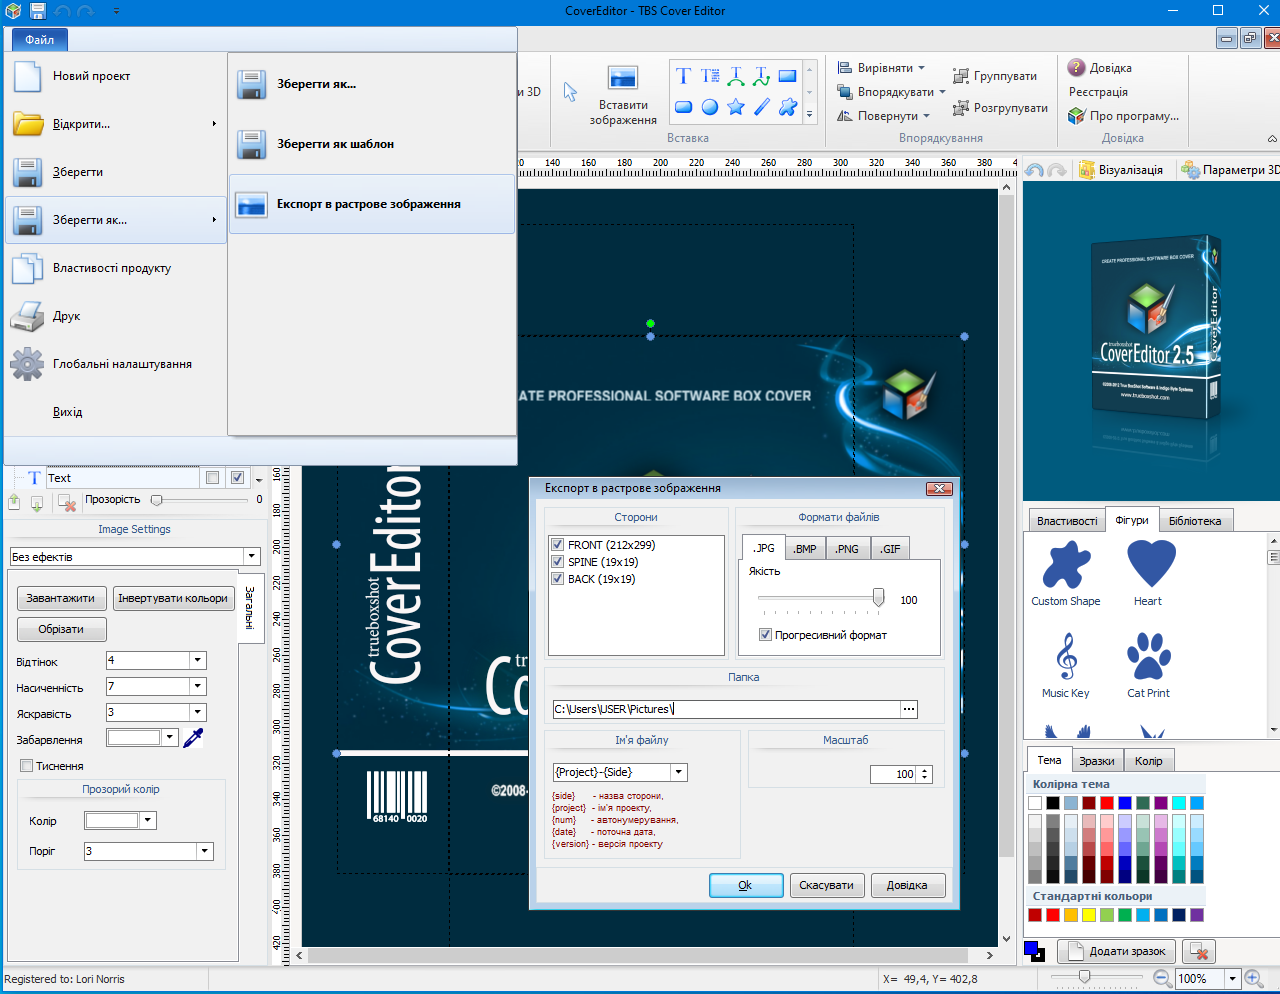The width and height of the screenshot is (1280, 994).
Task: Enable the Тиснення checkbox
Action: pyautogui.click(x=27, y=766)
